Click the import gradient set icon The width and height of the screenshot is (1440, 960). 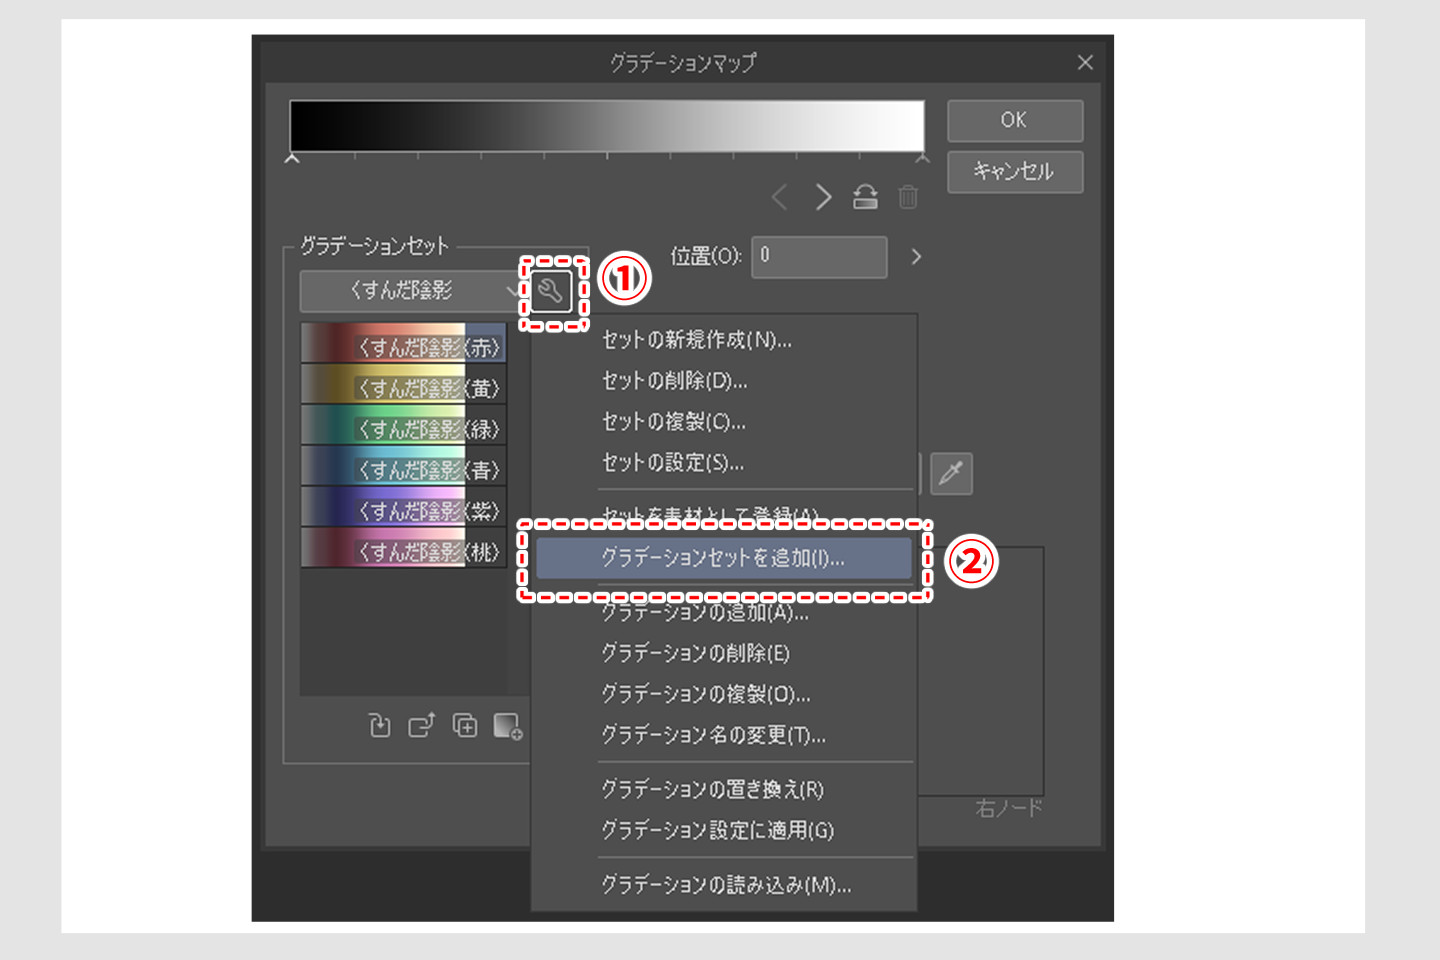[x=379, y=724]
